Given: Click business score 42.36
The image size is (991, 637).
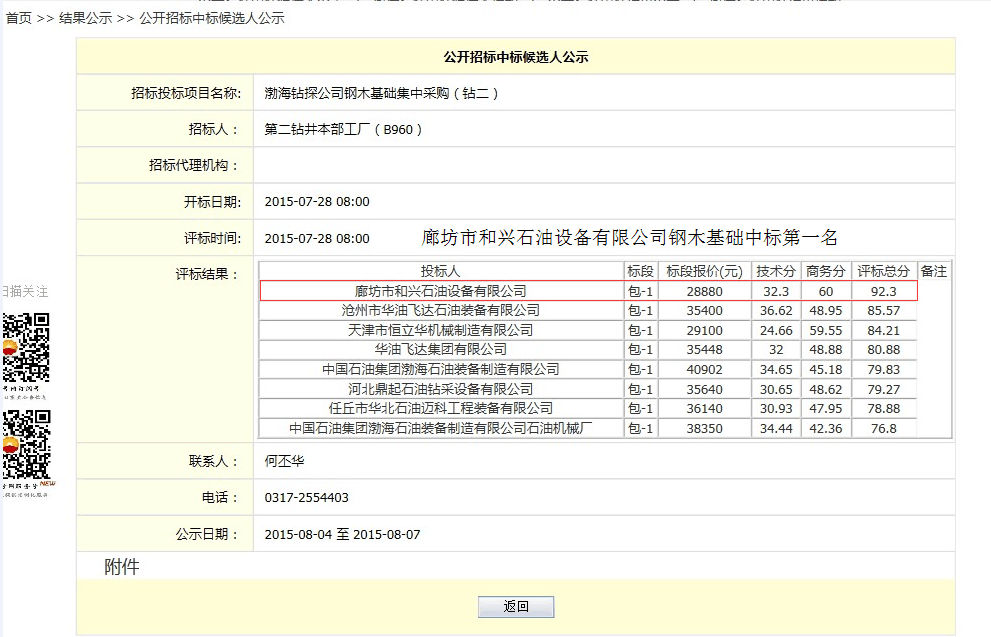Looking at the screenshot, I should (826, 428).
